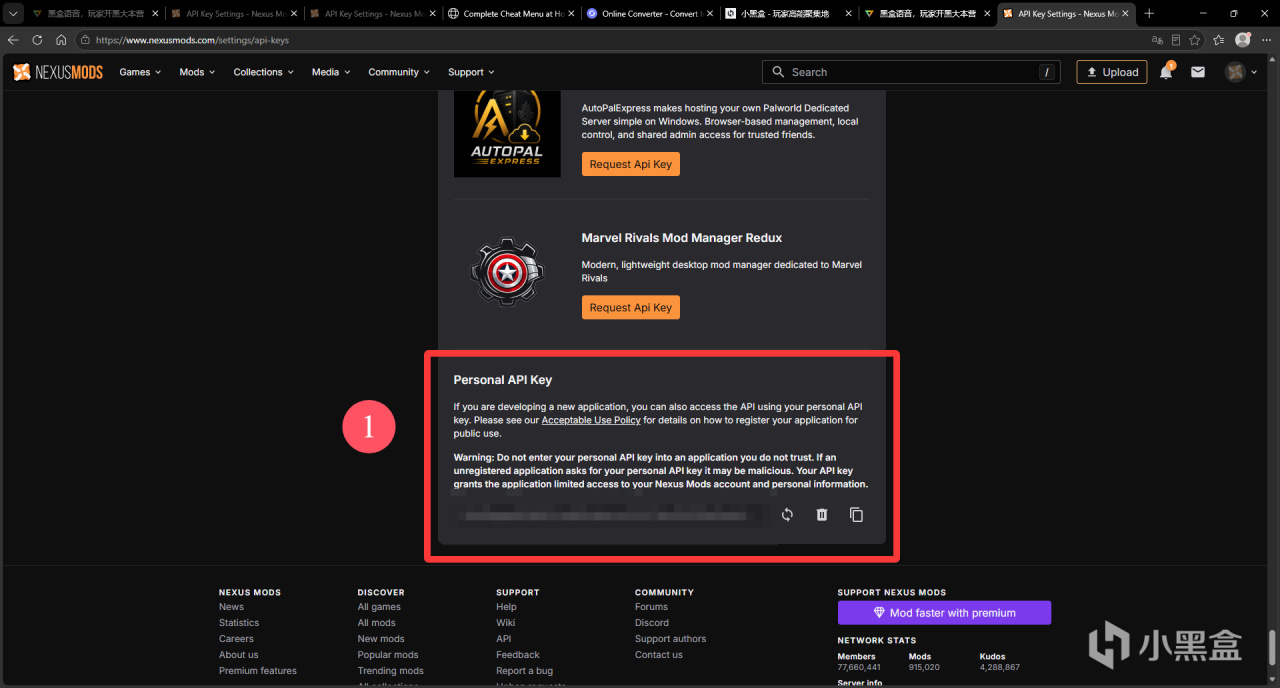
Task: Request Api Key for AutoPalExpress
Action: [x=631, y=164]
